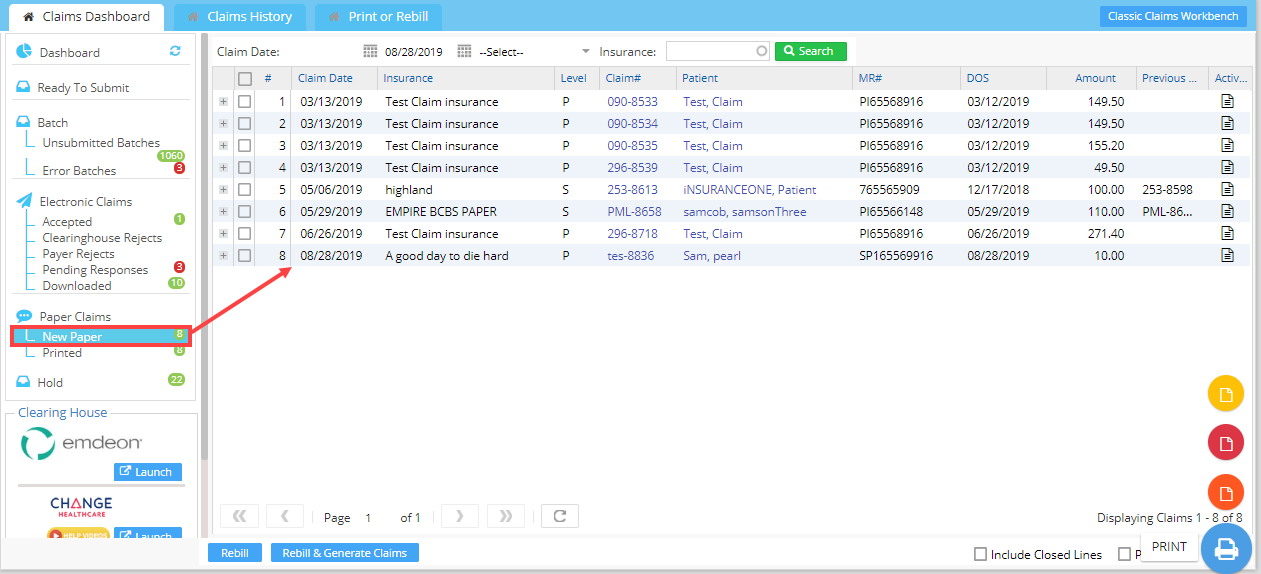
Task: Click the Dashboard refresh icon in sidebar
Action: coord(175,51)
